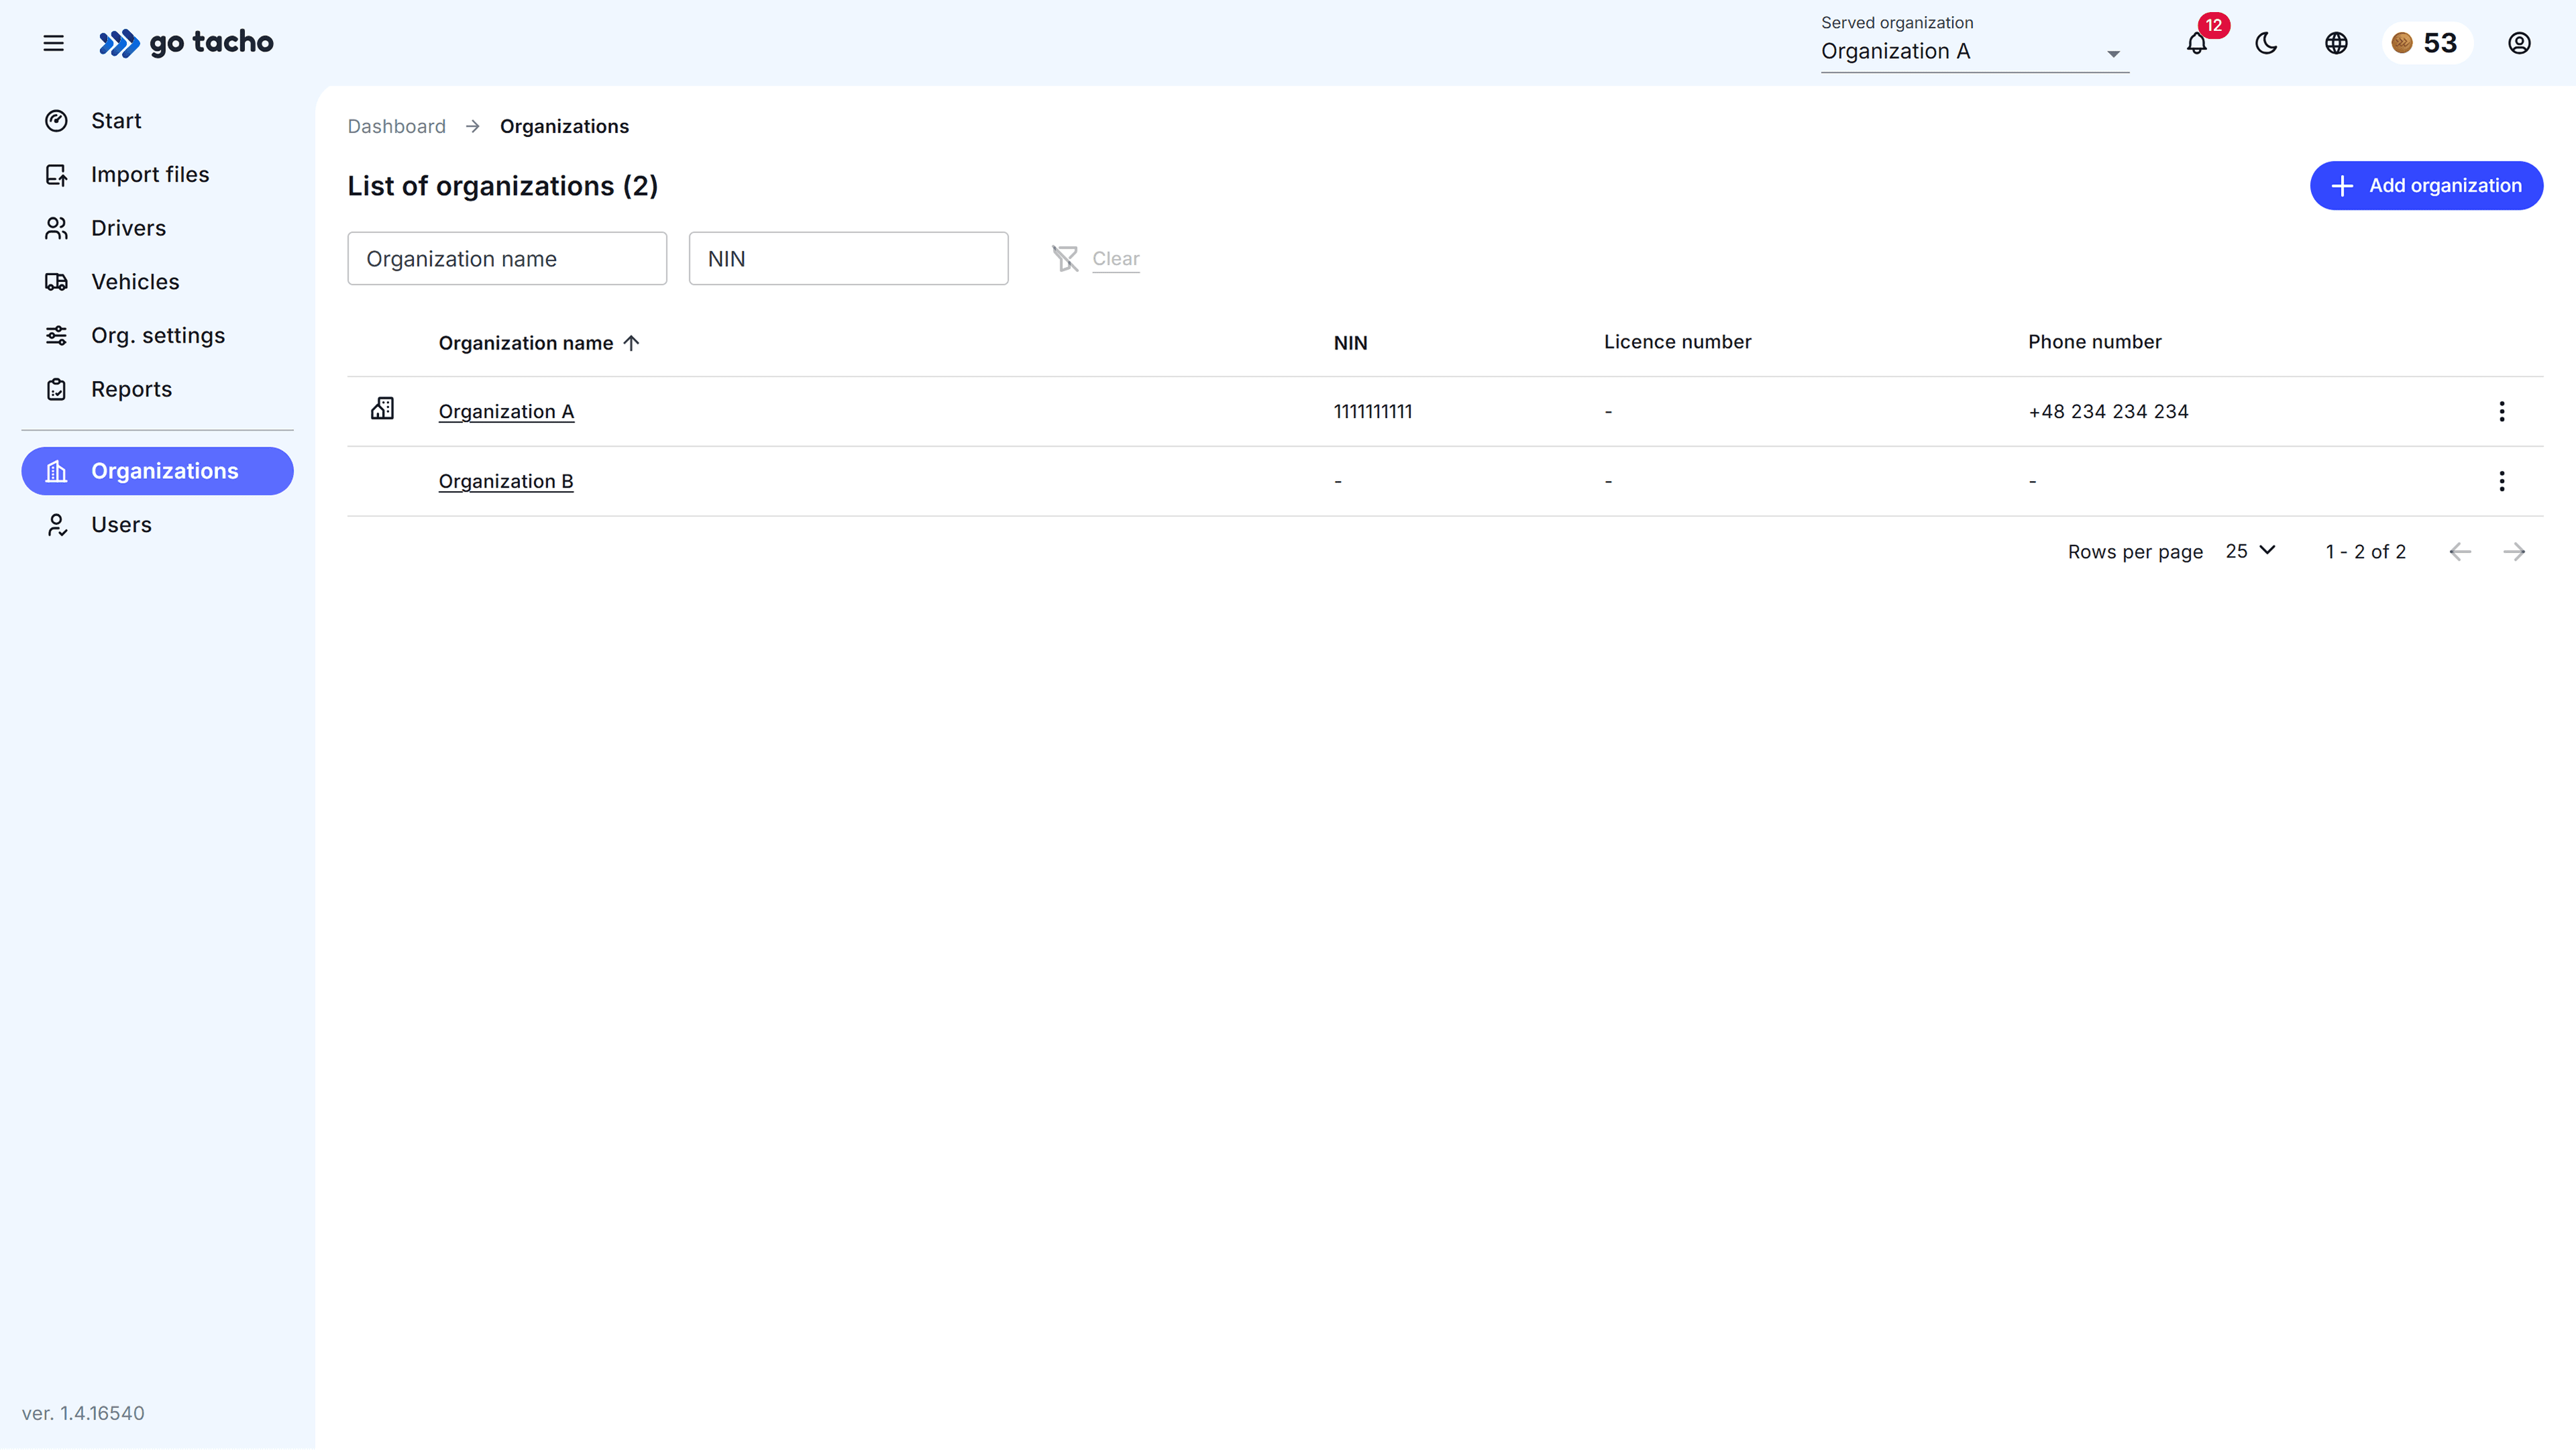Open the notifications bell
The height and width of the screenshot is (1450, 2576).
2196,43
